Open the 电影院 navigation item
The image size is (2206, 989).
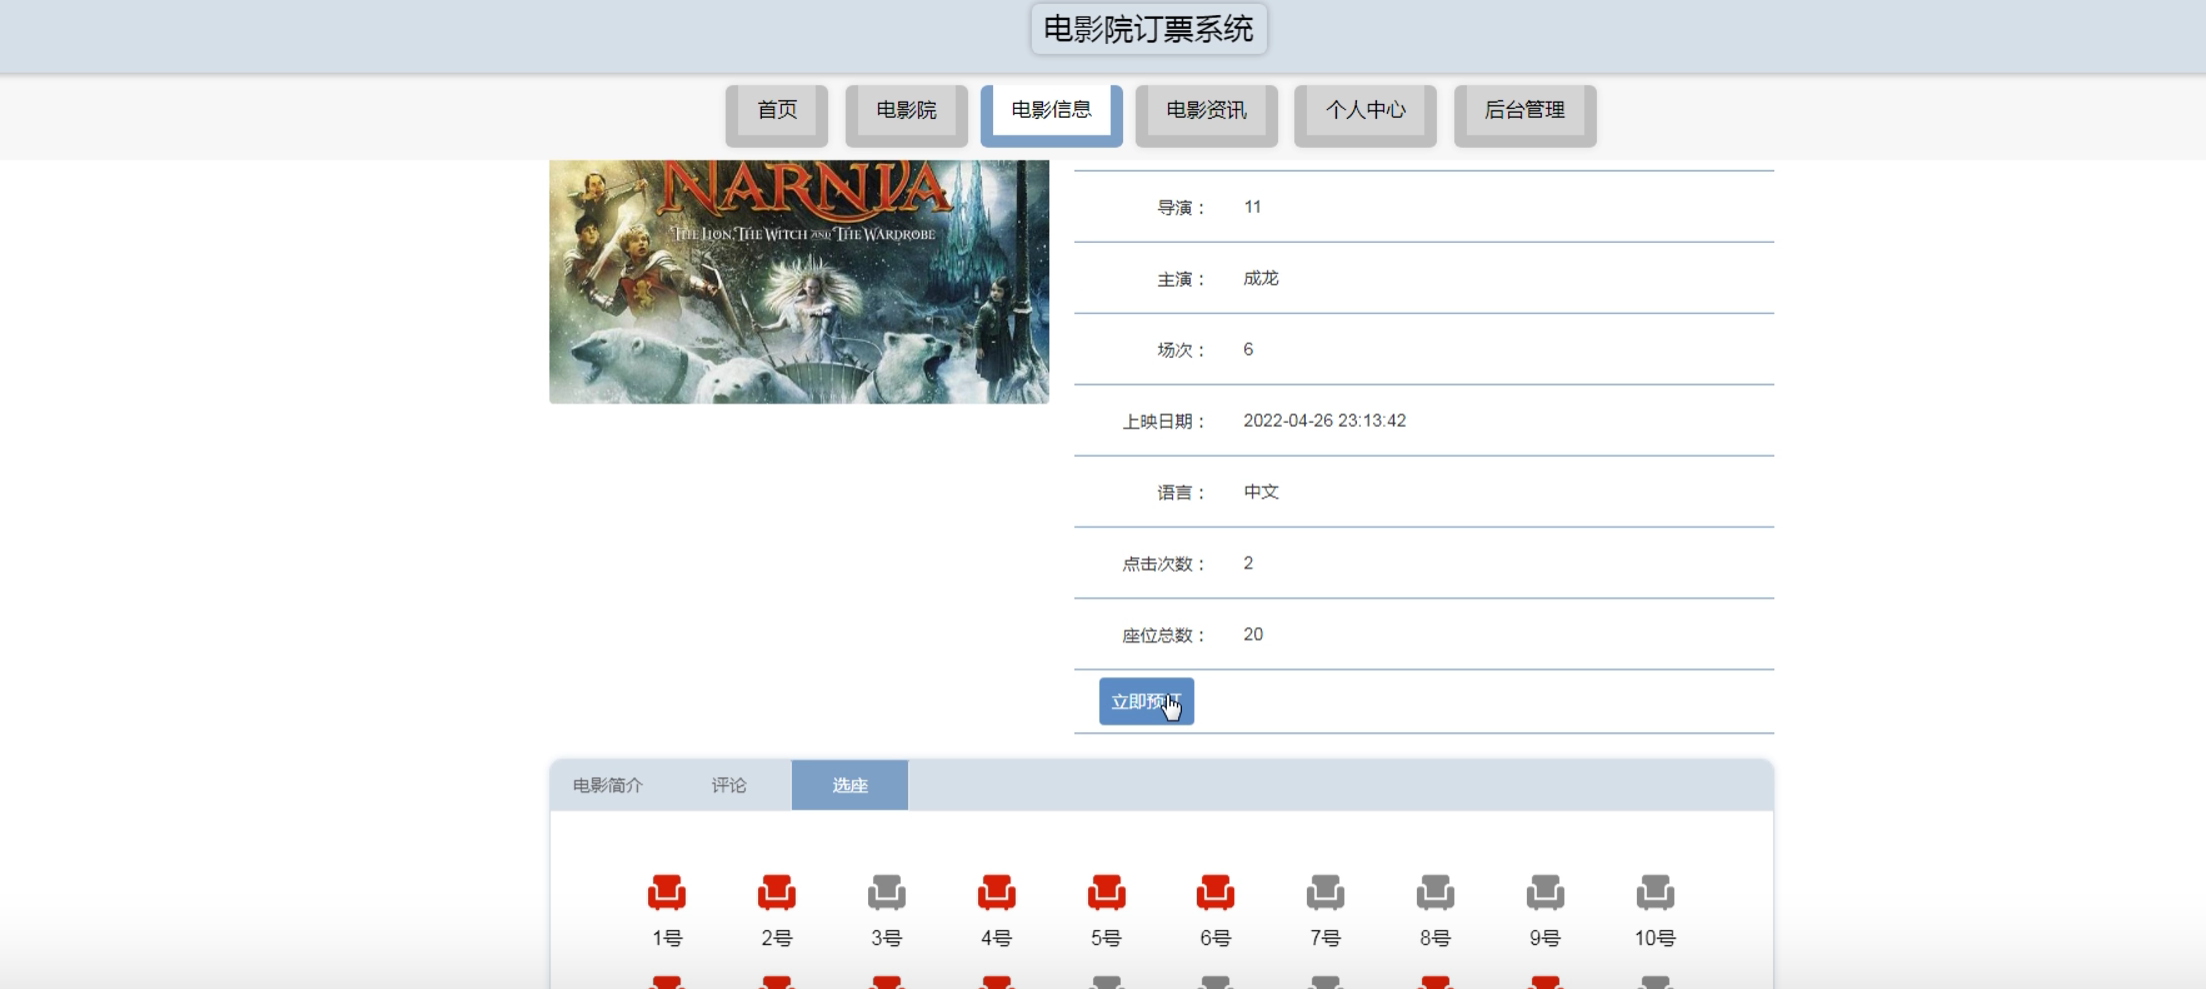[907, 115]
